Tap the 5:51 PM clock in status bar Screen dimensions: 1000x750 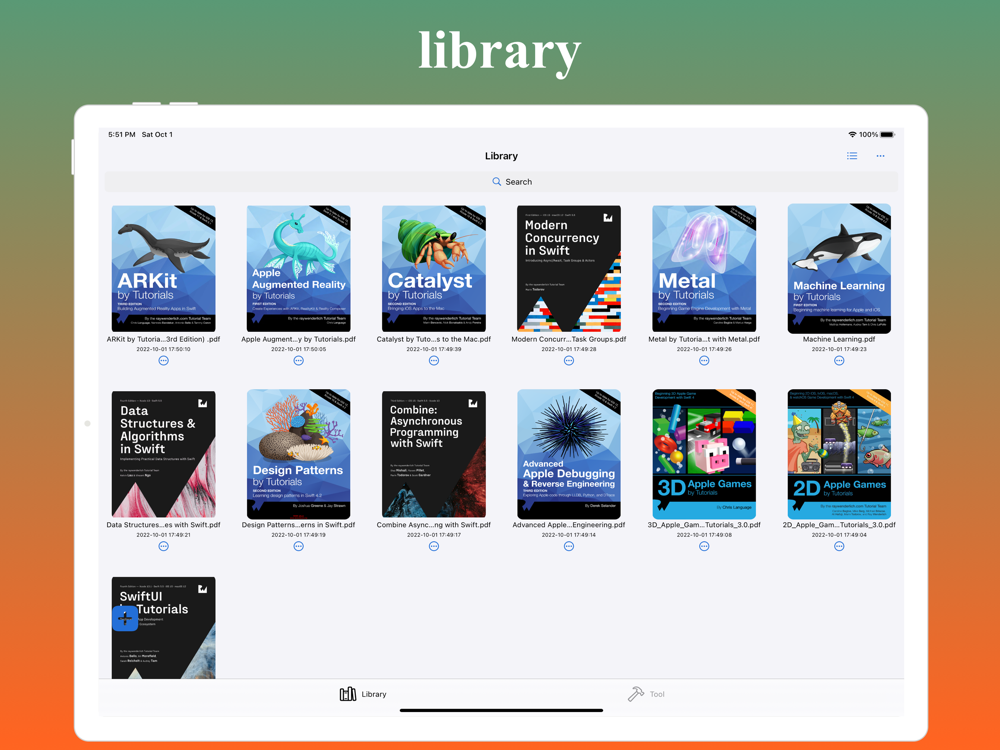click(122, 135)
